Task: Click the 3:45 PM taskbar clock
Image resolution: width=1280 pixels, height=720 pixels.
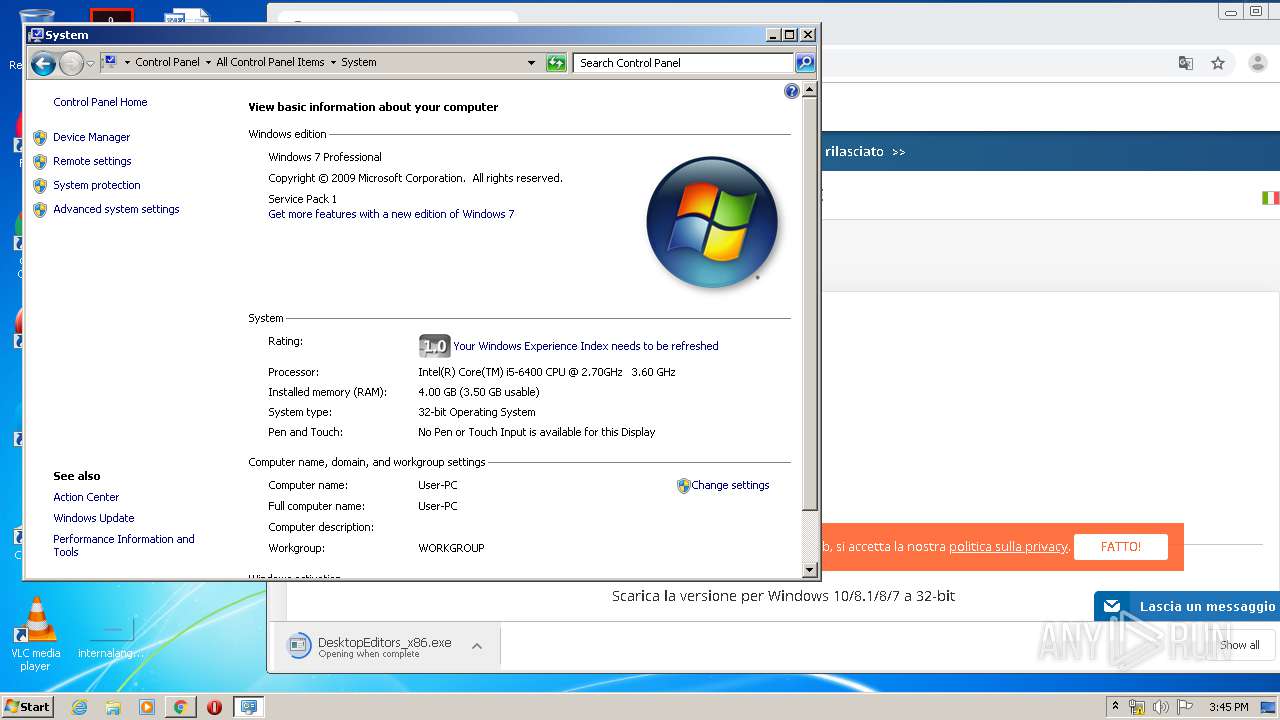Action: pyautogui.click(x=1229, y=707)
